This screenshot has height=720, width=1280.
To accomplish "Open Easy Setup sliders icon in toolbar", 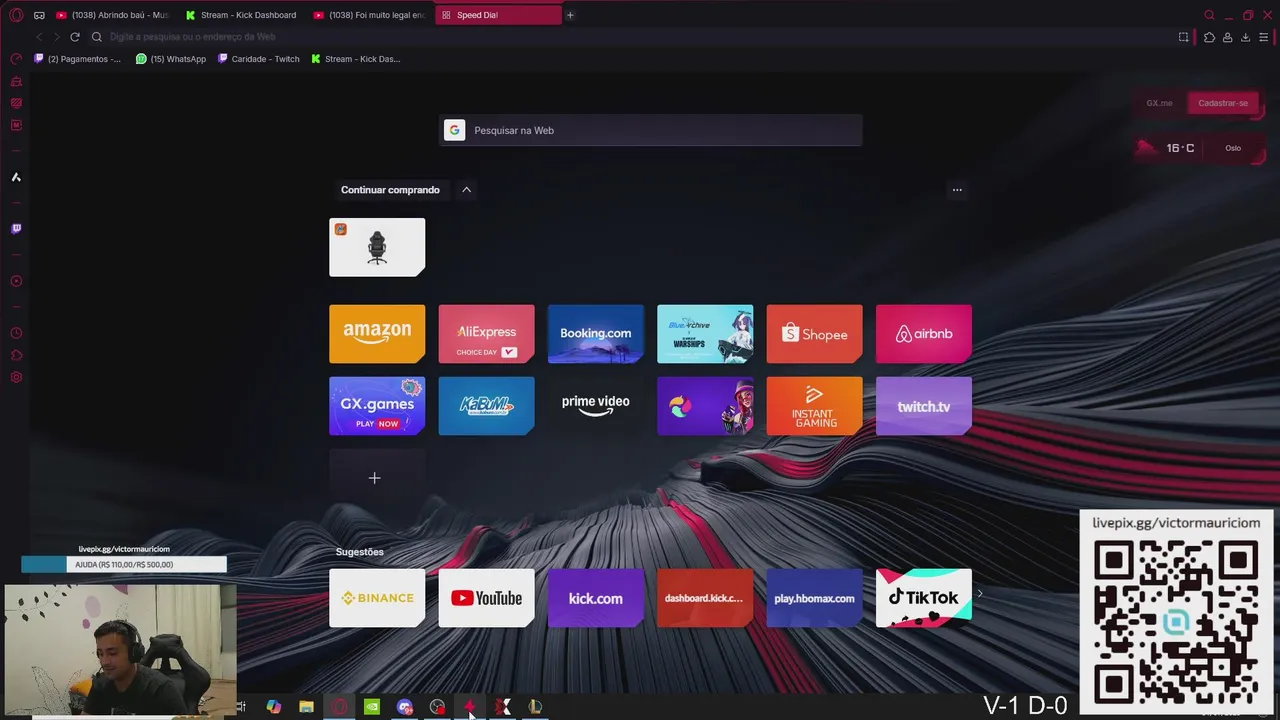I will tap(1264, 37).
